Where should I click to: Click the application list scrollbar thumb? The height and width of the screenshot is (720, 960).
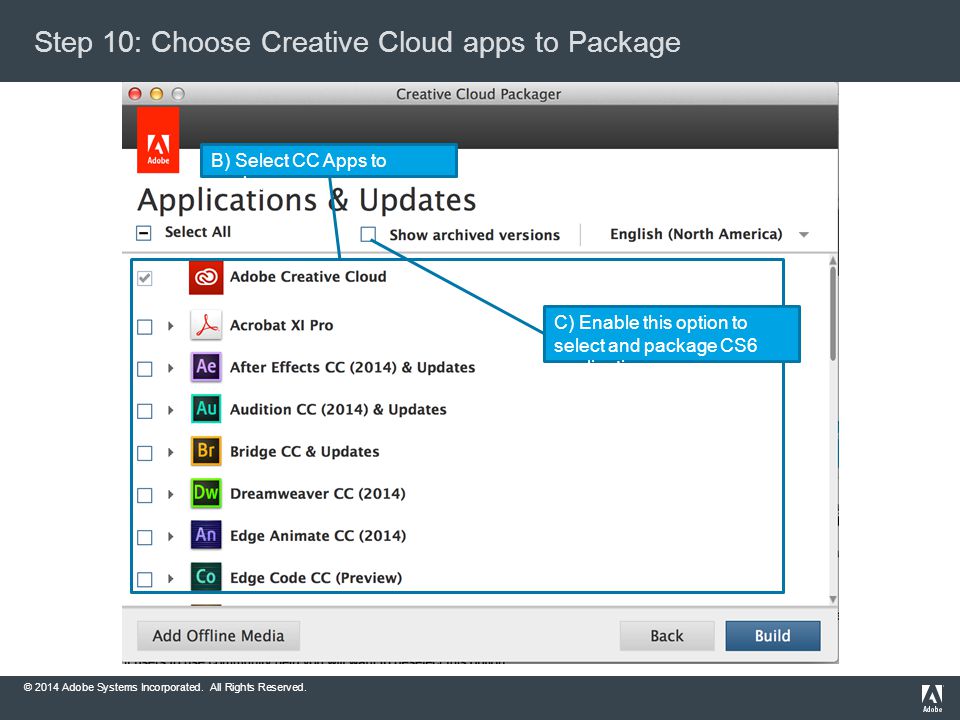click(833, 313)
